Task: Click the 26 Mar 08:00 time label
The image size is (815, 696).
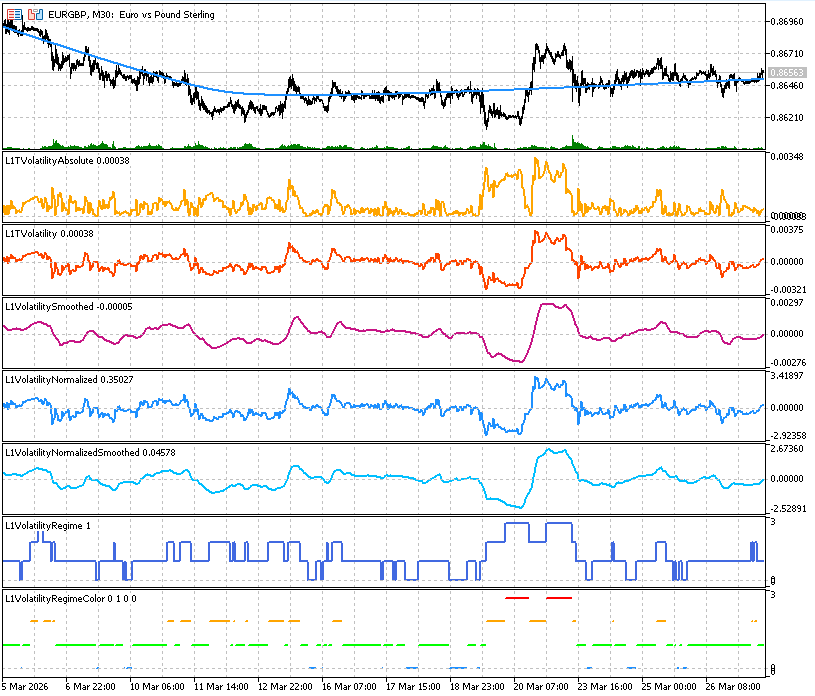Action: (733, 687)
